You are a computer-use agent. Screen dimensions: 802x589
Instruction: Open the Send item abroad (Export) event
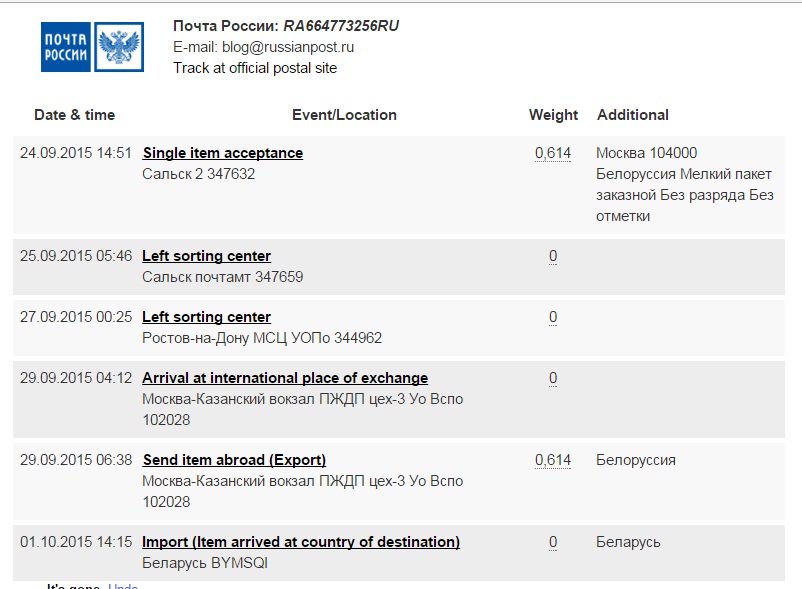coord(234,460)
